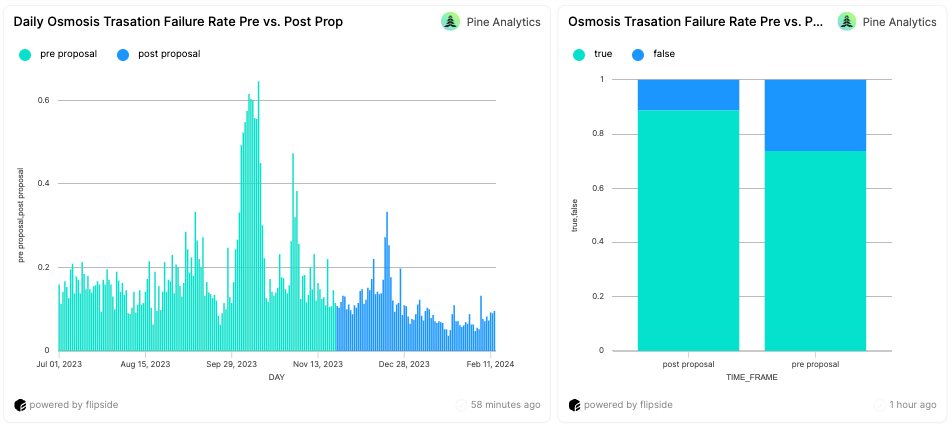Image resolution: width=951 pixels, height=427 pixels.
Task: Click flipside logo under right chart
Action: [x=575, y=405]
